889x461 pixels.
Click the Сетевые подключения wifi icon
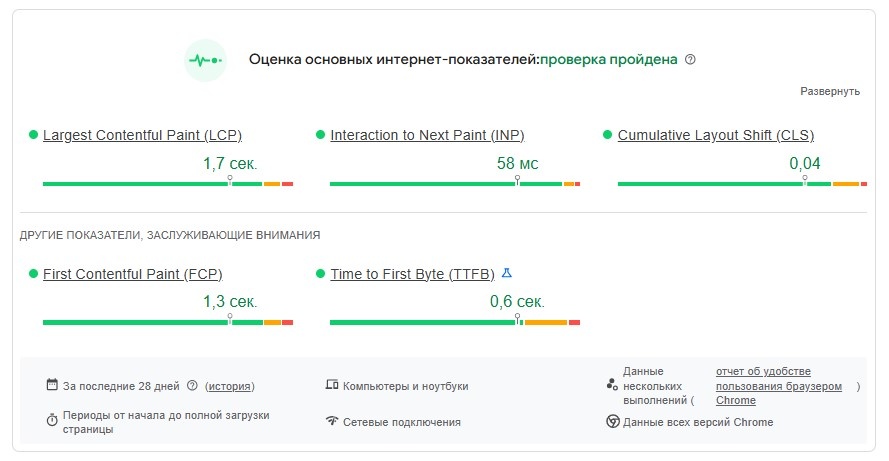(332, 421)
